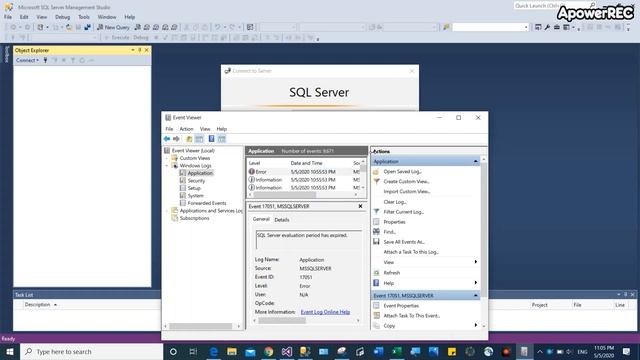
Task: Click New Query in SSMS toolbar
Action: (113, 27)
